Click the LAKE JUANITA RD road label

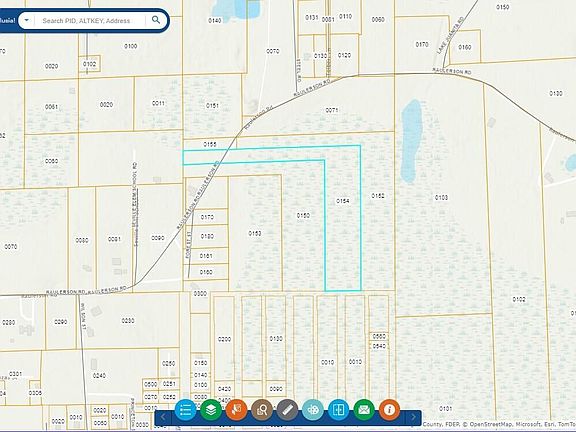[x=449, y=35]
